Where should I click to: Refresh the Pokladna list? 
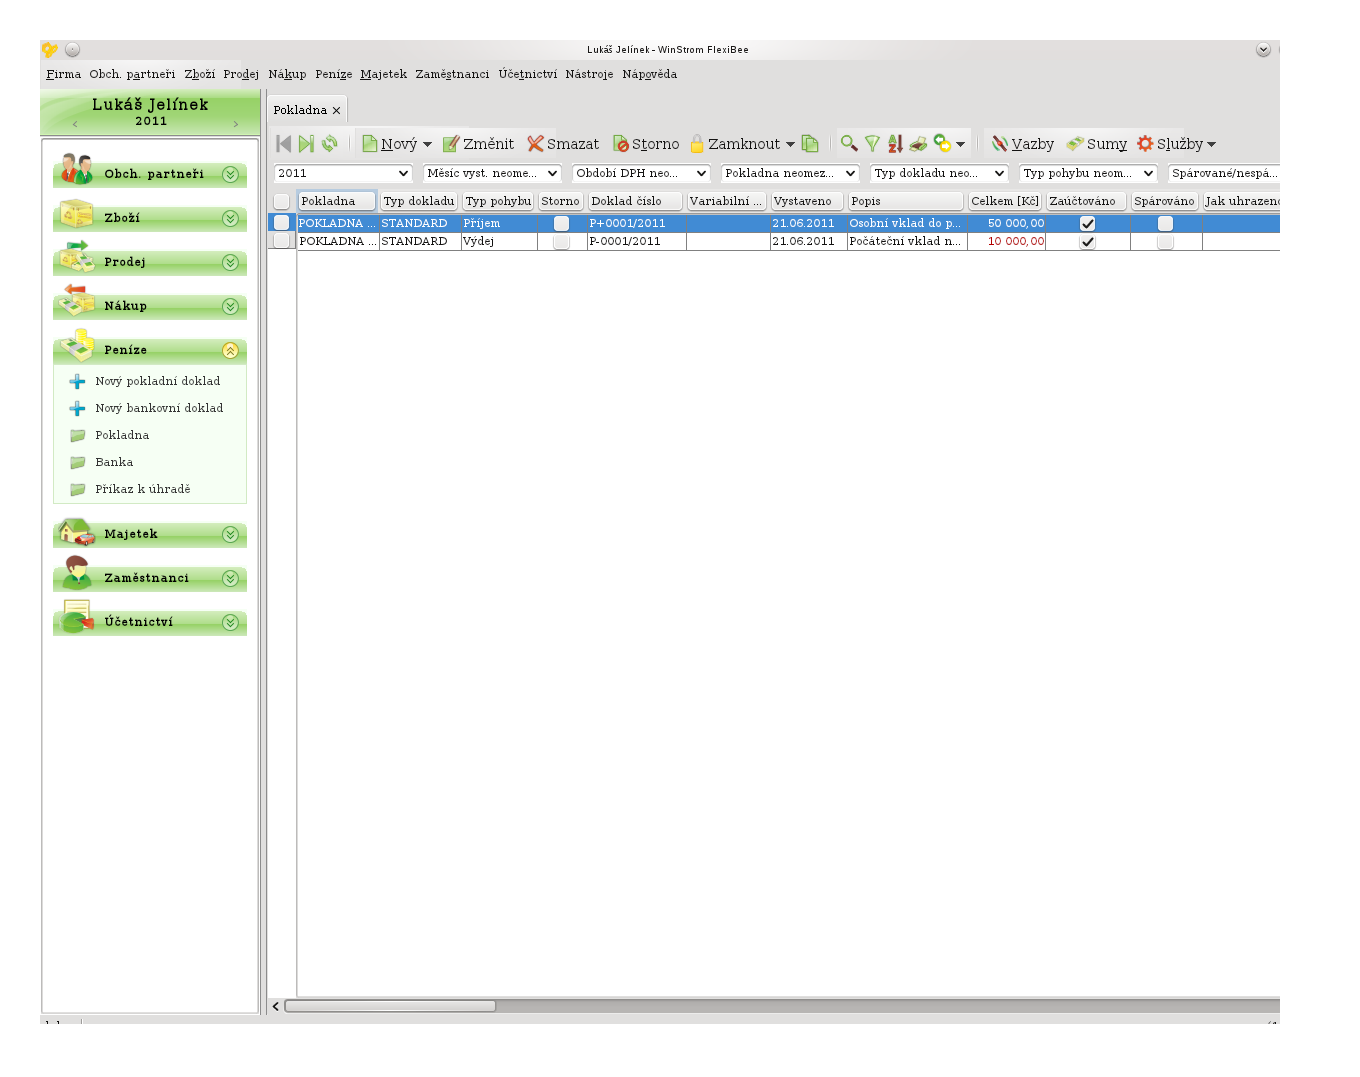(329, 144)
